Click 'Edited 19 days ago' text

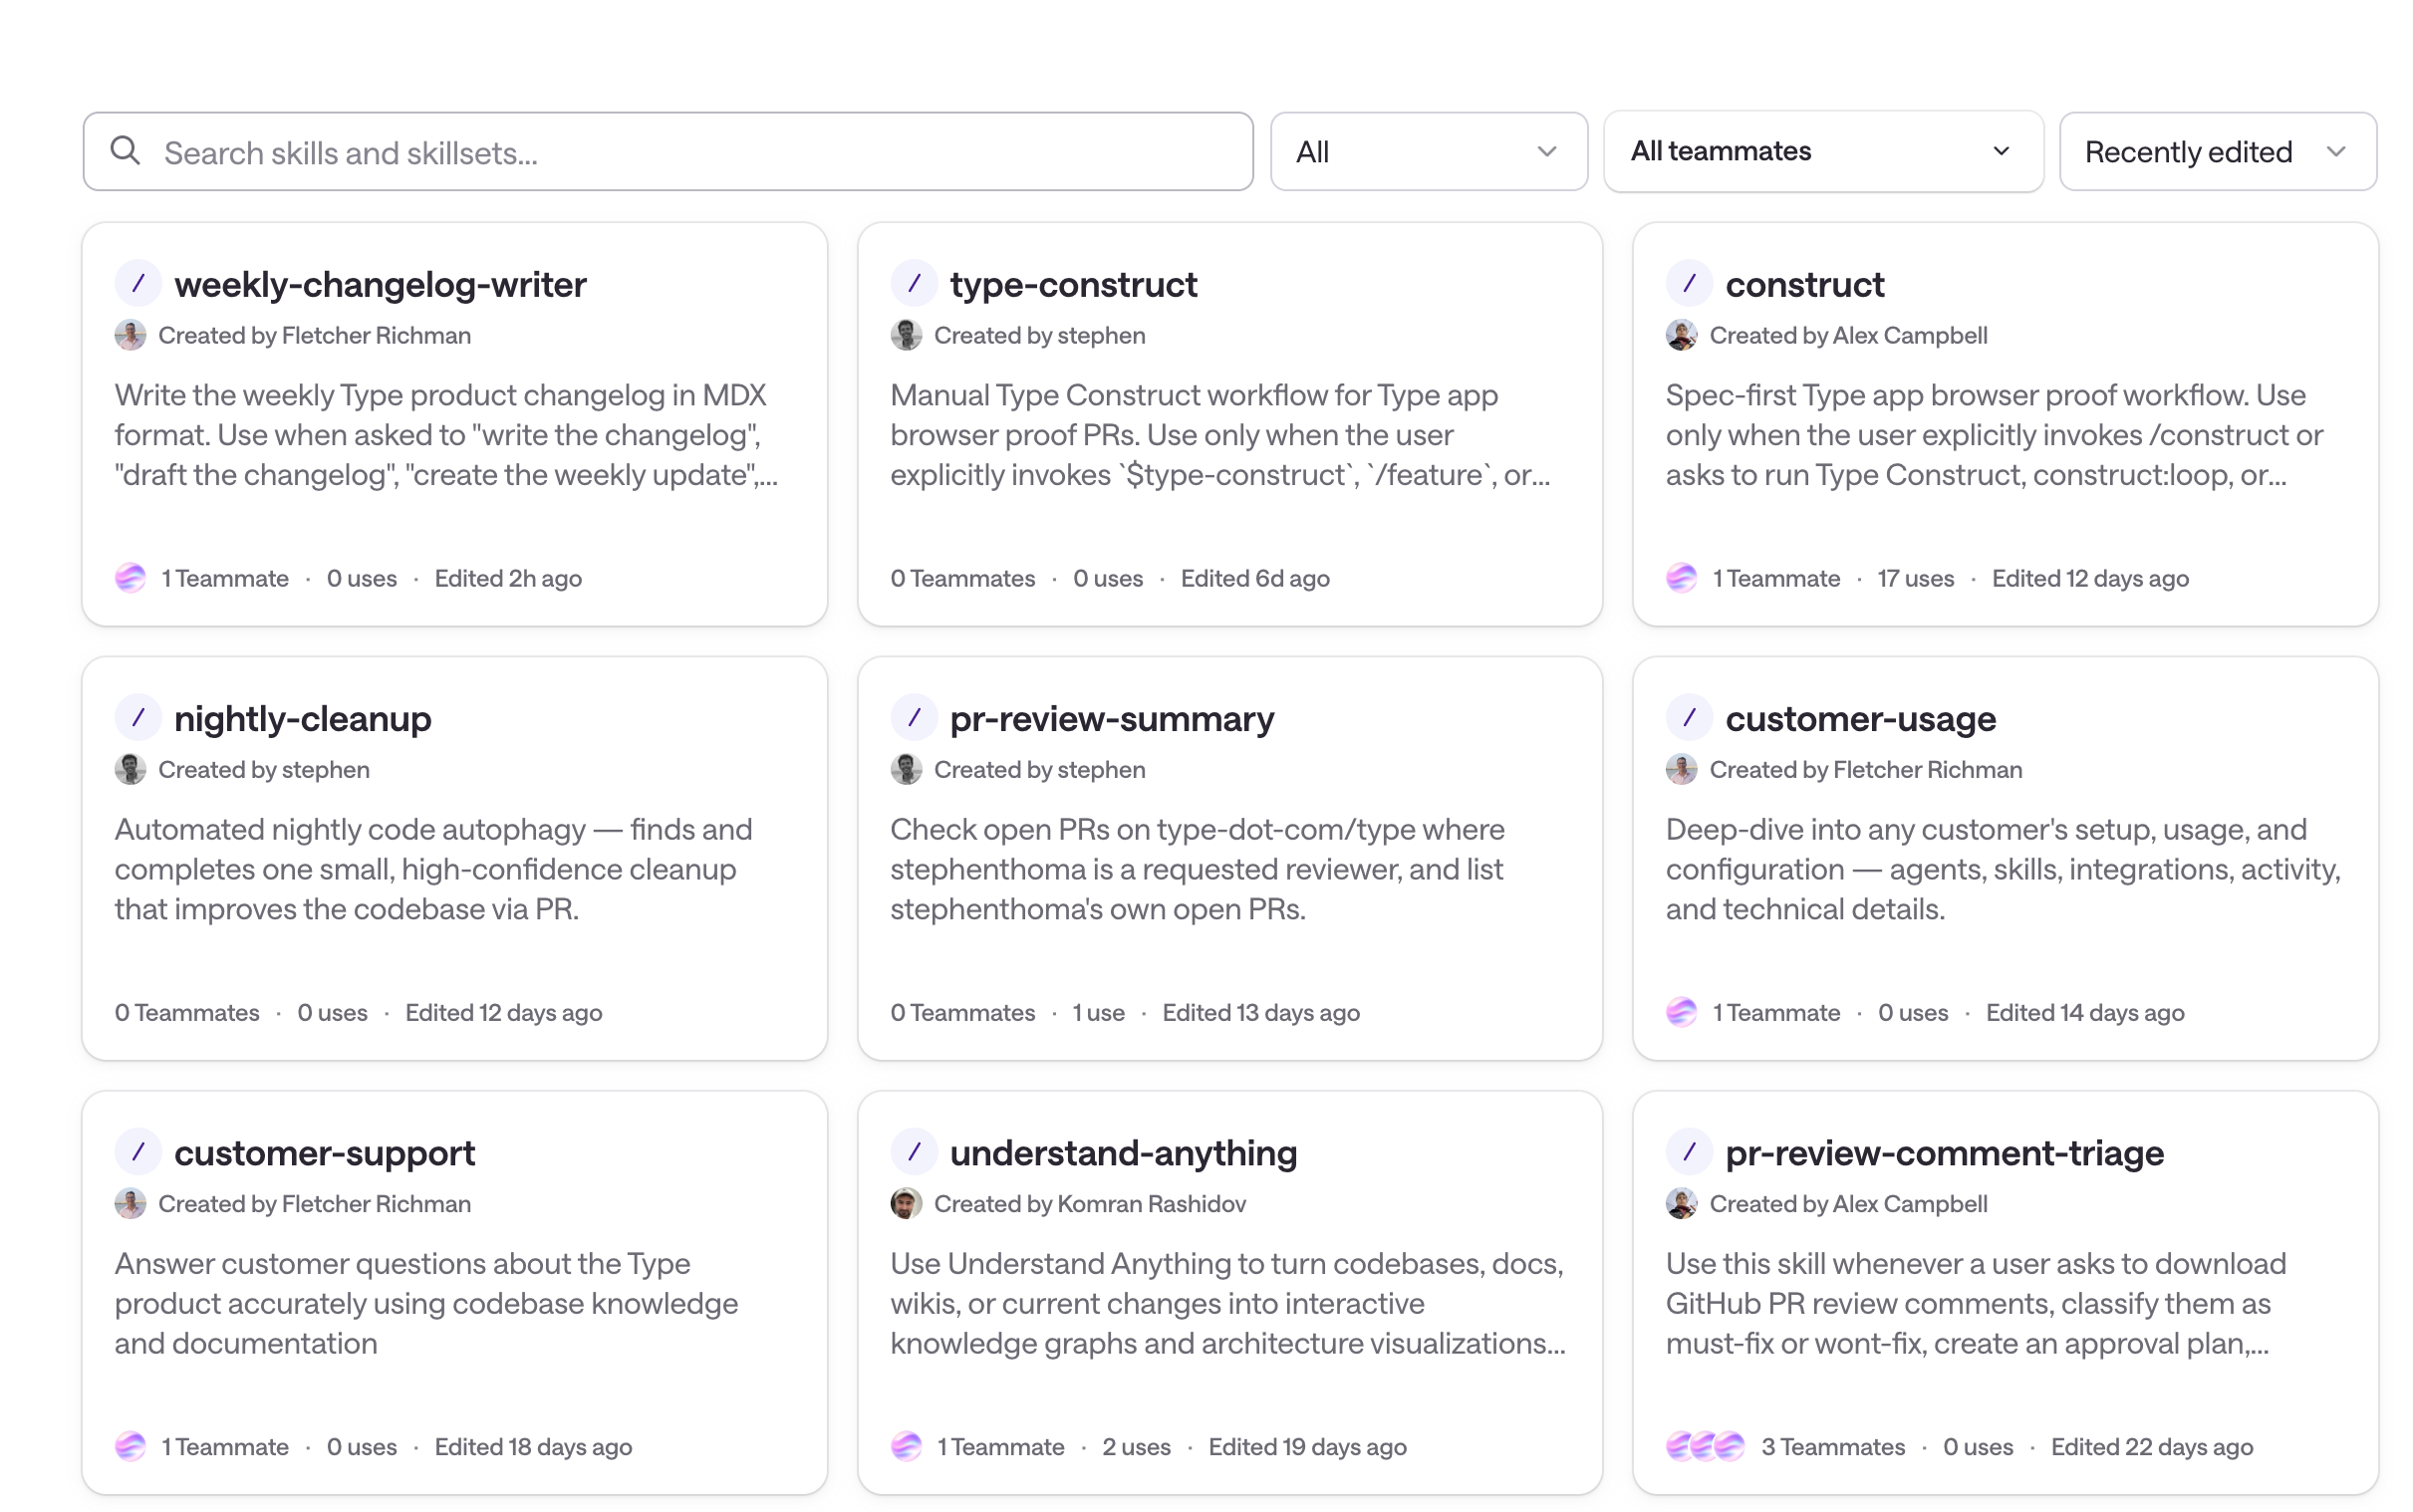coord(1307,1446)
